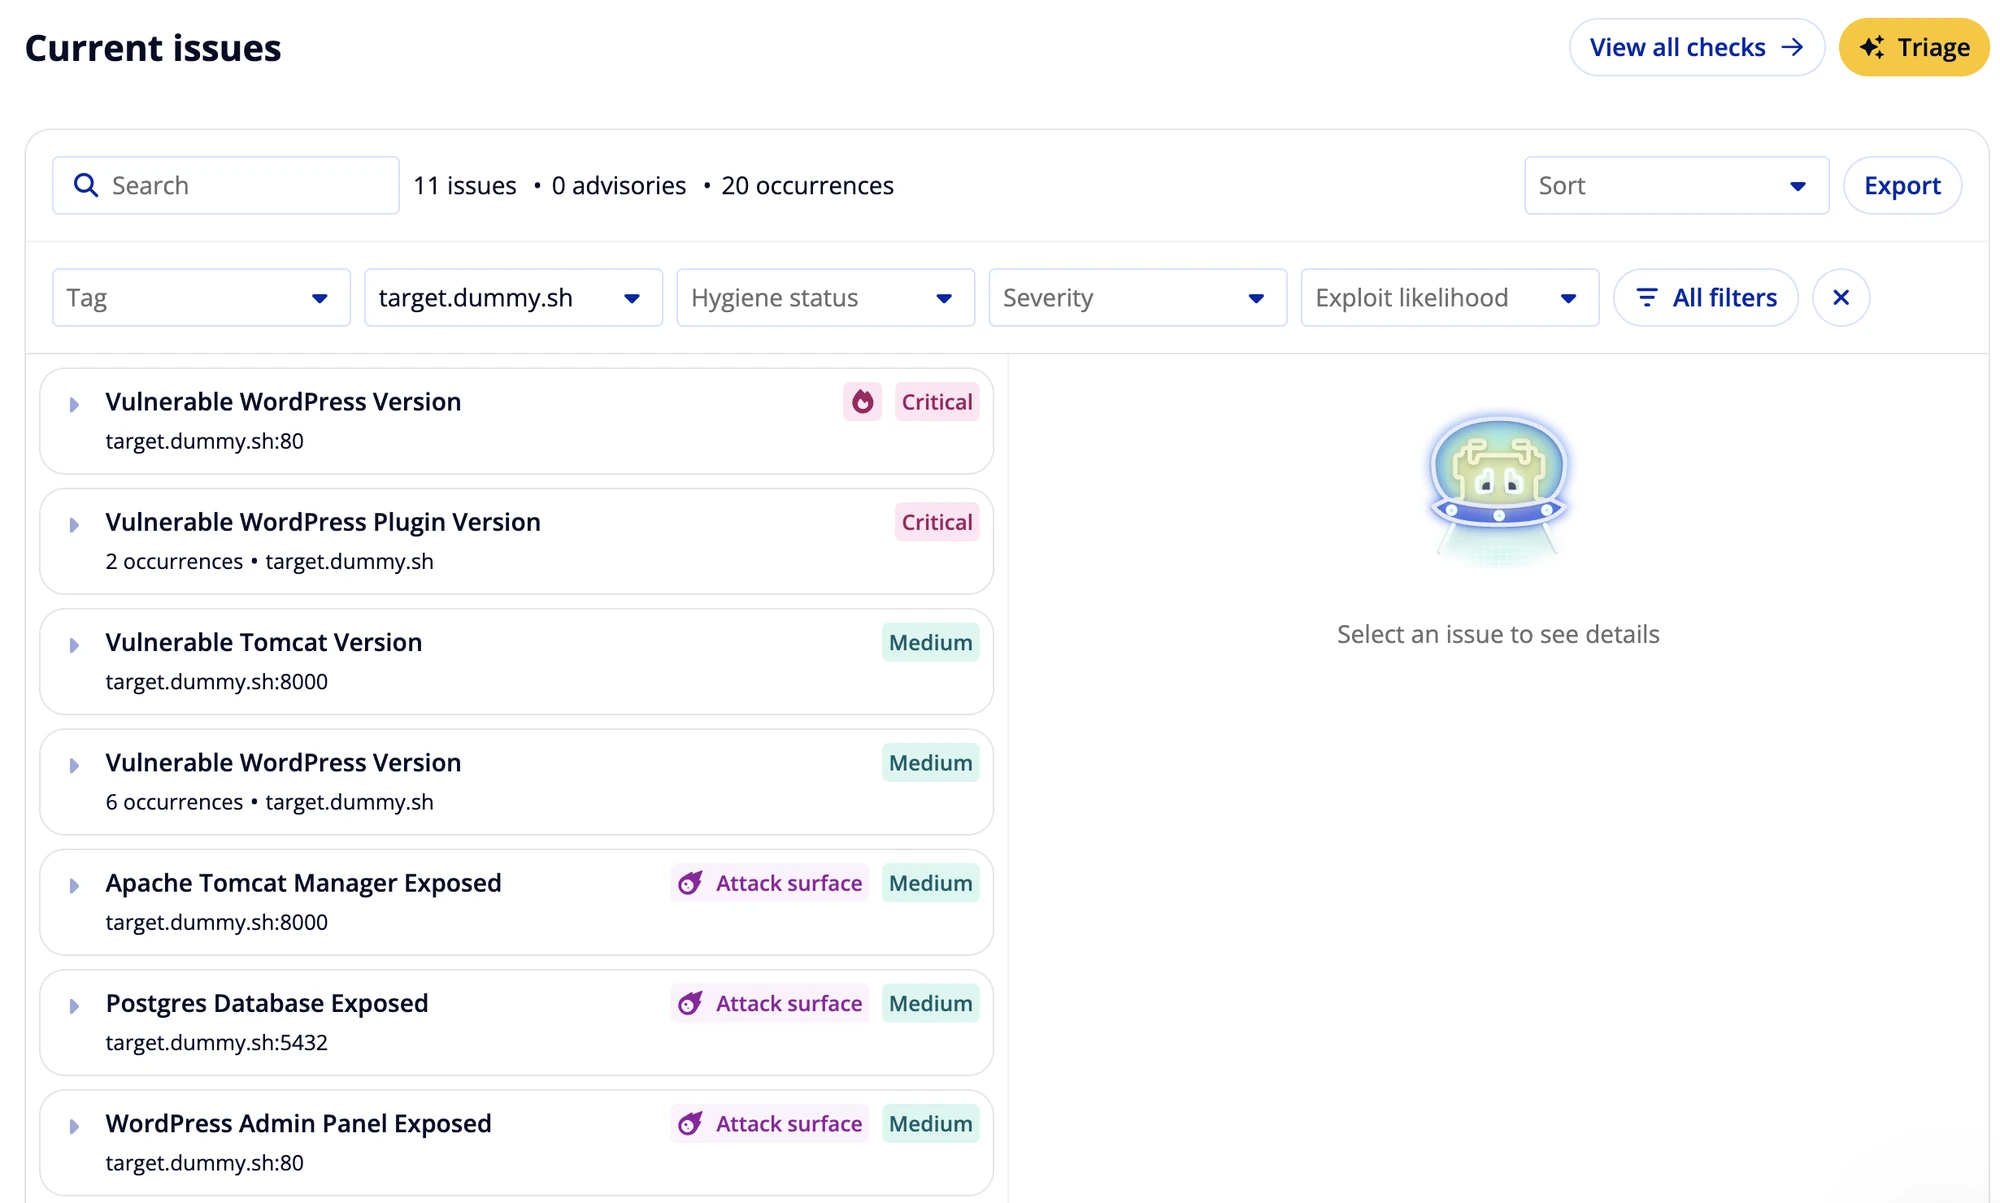Click the Attack surface tag on Apache Tomcat Manager
Image resolution: width=2000 pixels, height=1203 pixels.
click(x=770, y=883)
